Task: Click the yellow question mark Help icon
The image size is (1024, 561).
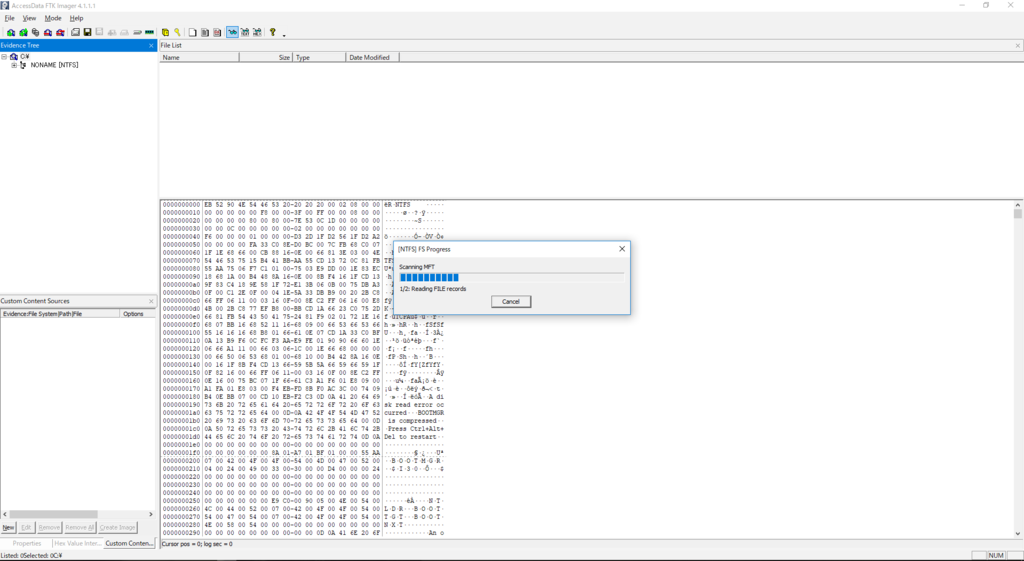Action: point(273,32)
